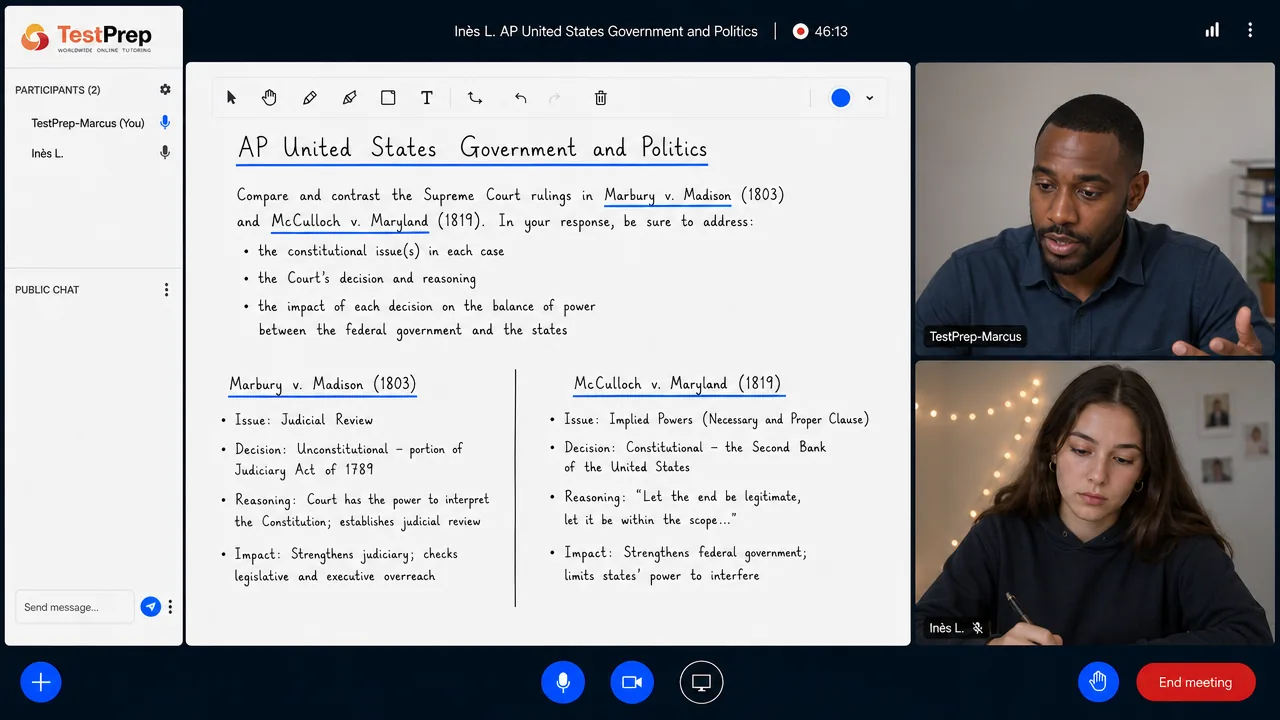Send the chat message

(x=151, y=607)
